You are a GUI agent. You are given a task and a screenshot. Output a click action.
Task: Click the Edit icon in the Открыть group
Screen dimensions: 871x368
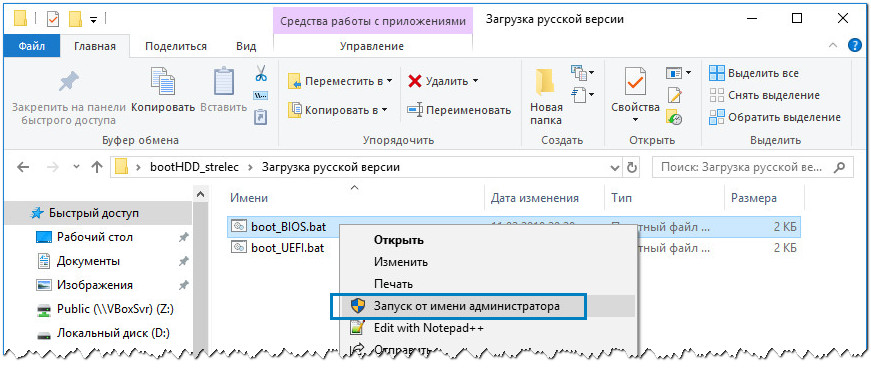pyautogui.click(x=674, y=96)
